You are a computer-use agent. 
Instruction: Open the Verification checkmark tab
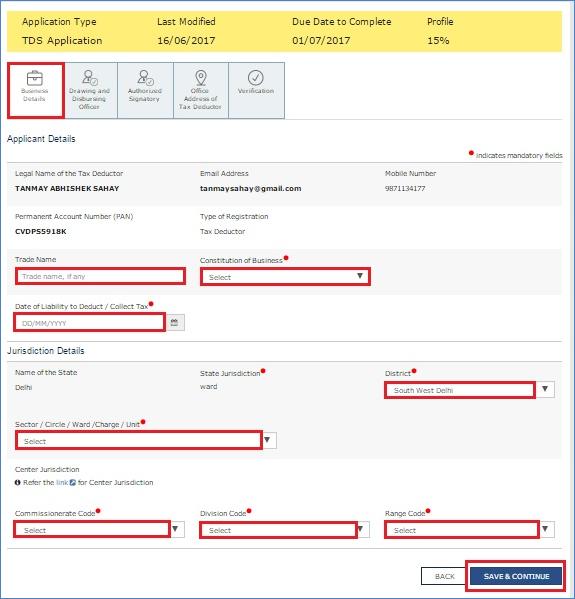[x=256, y=91]
